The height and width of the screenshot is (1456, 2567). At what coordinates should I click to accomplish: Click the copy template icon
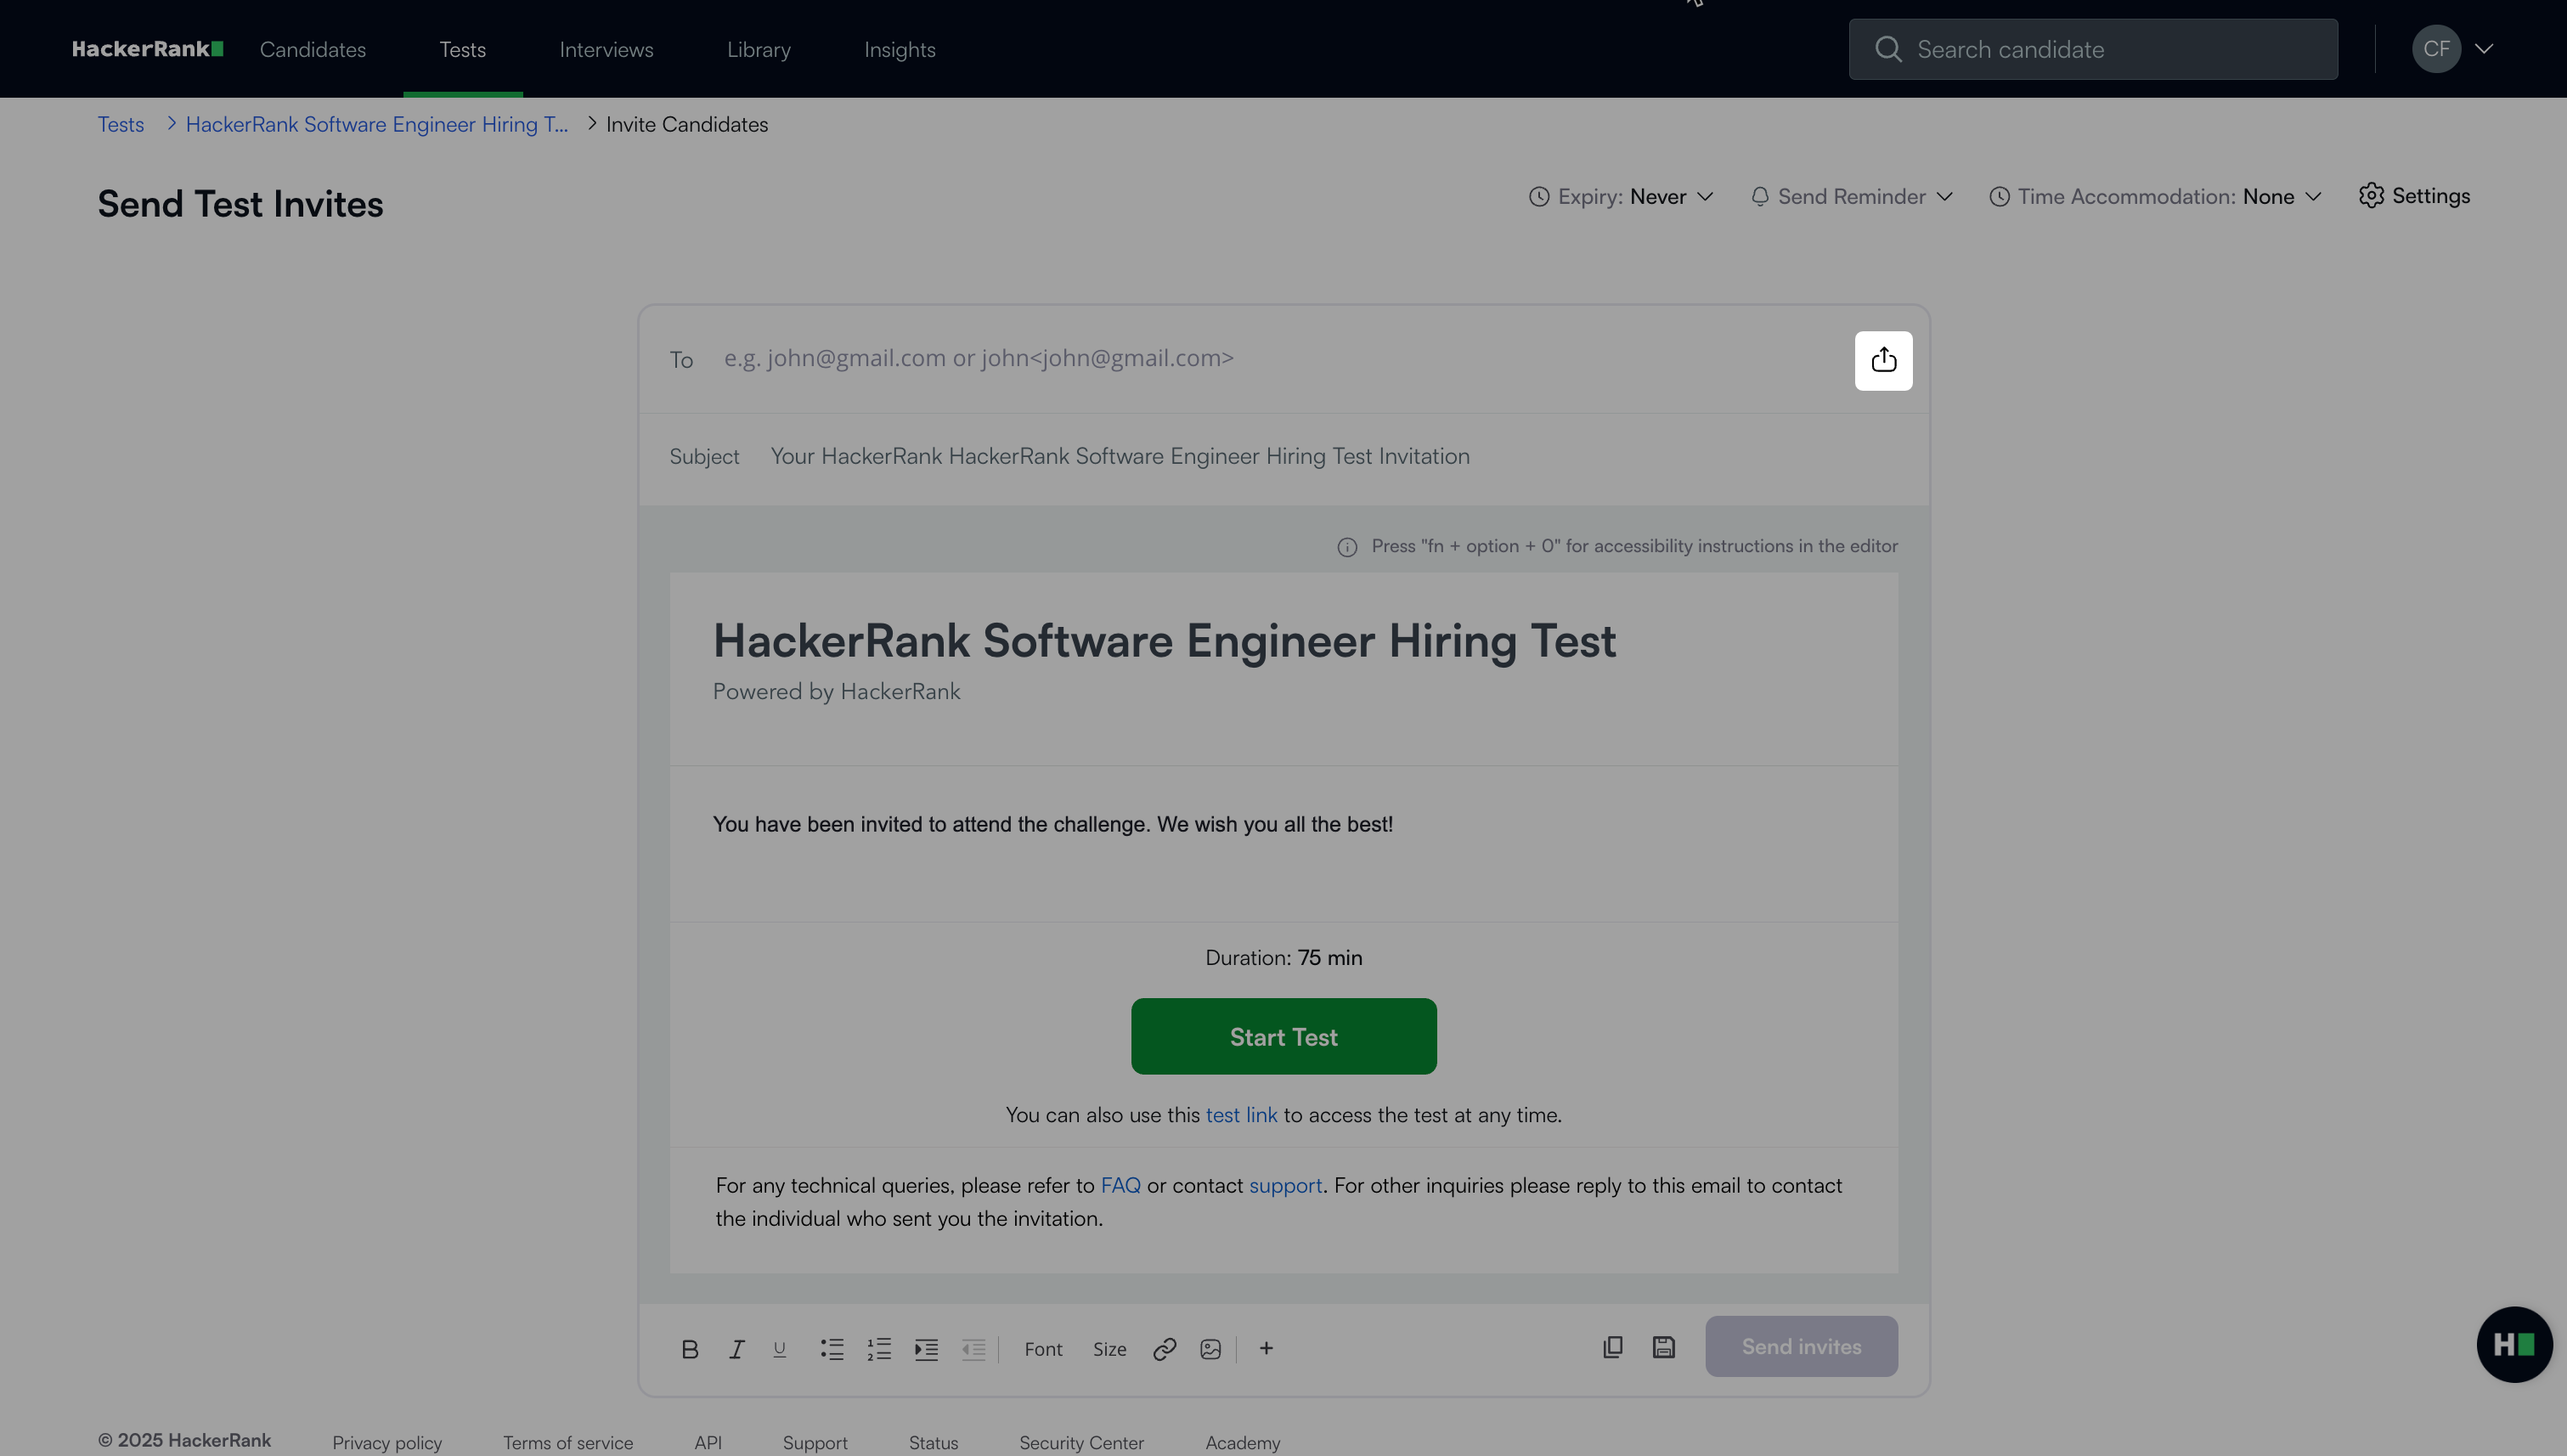coord(1612,1347)
